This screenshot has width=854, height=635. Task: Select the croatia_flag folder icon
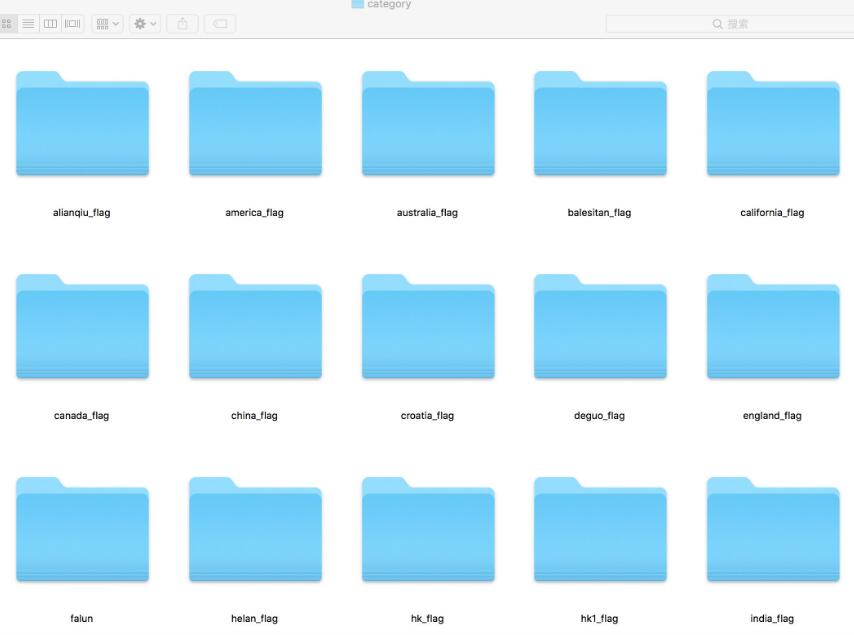pos(428,327)
